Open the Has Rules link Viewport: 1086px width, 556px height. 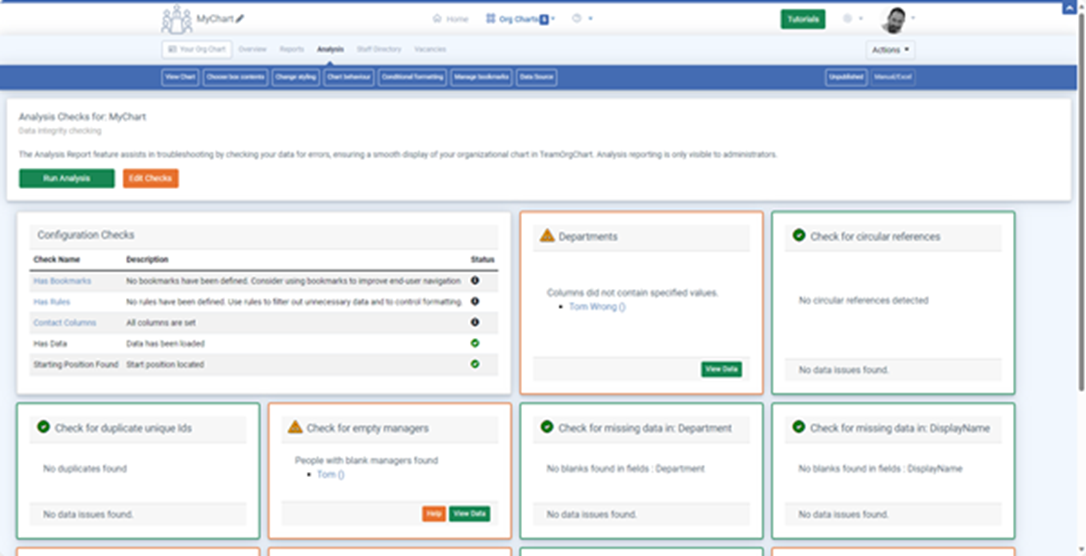(x=52, y=302)
